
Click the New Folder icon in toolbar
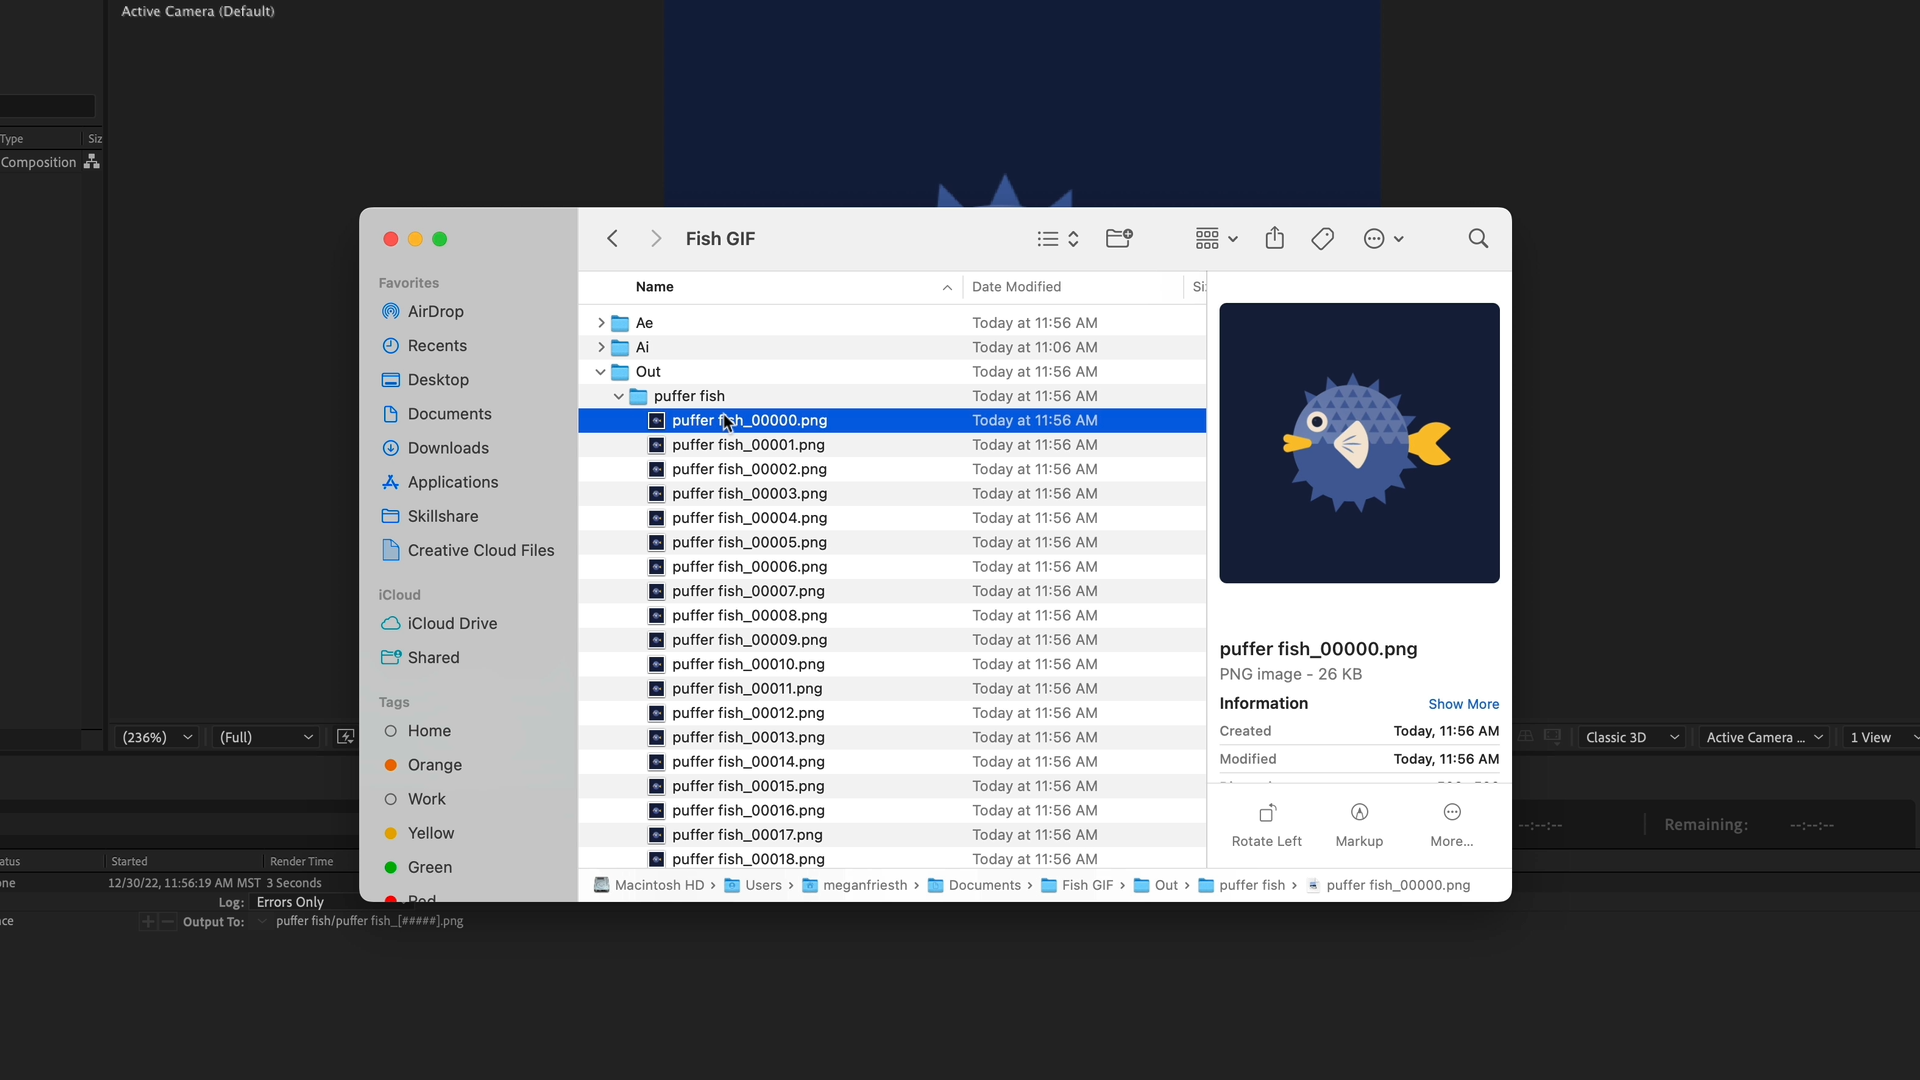coord(1119,238)
